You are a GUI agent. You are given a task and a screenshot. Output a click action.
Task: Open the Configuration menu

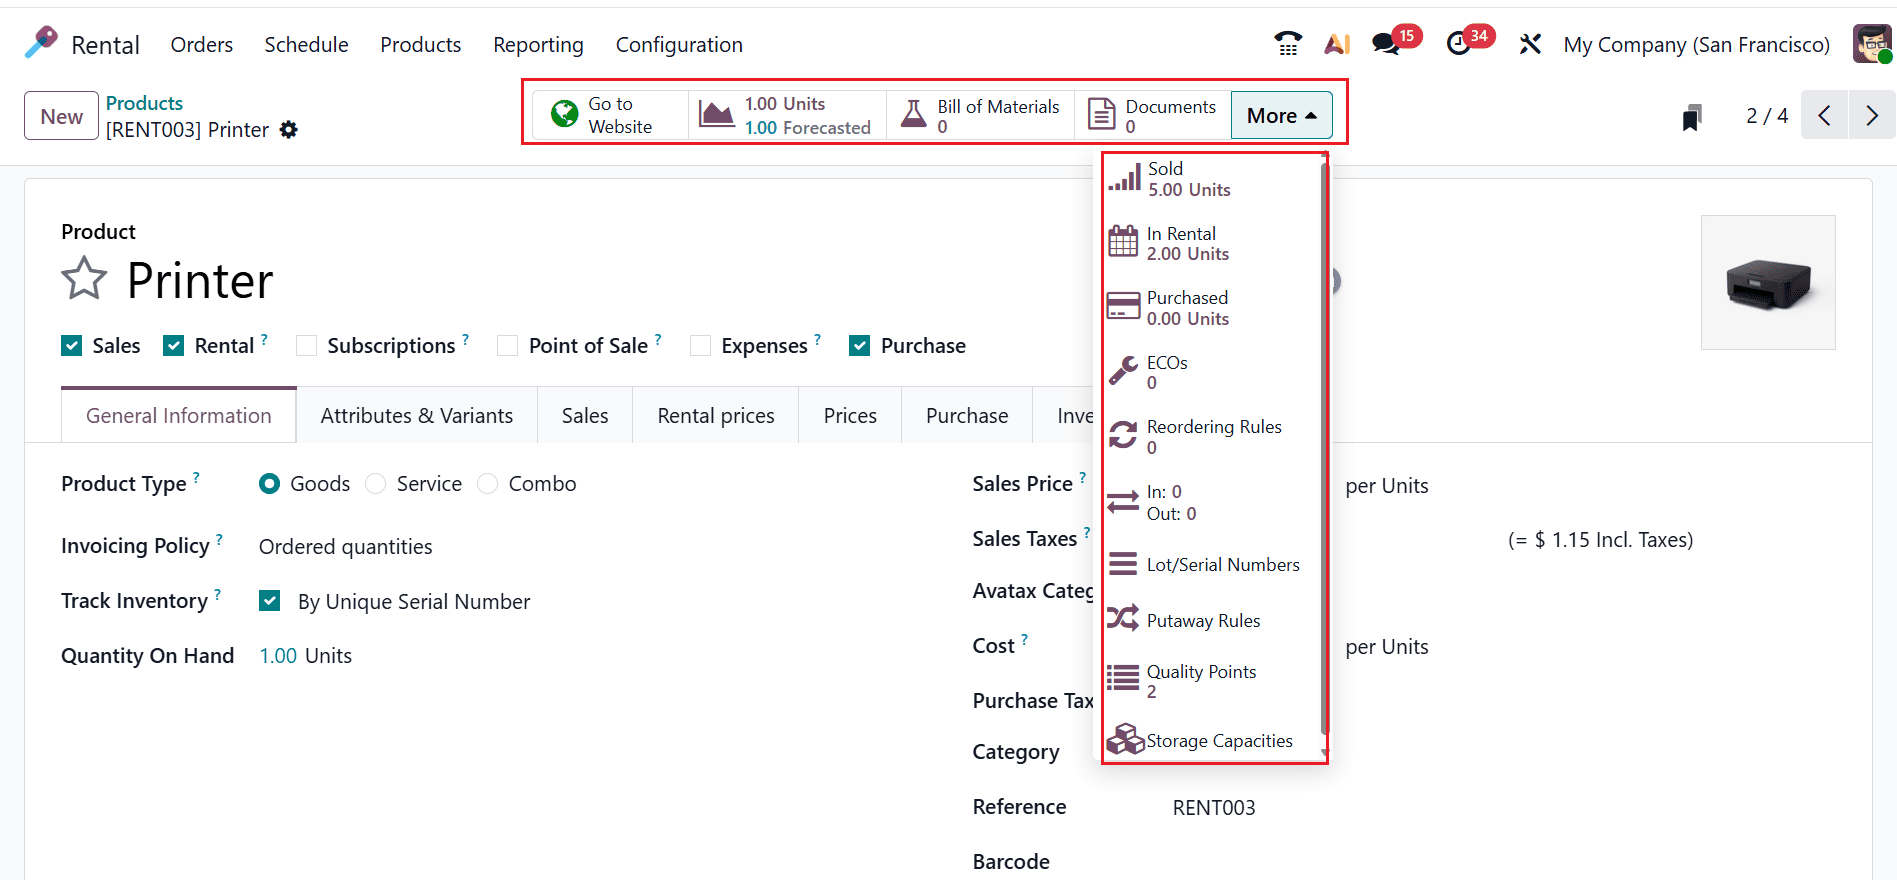(679, 45)
